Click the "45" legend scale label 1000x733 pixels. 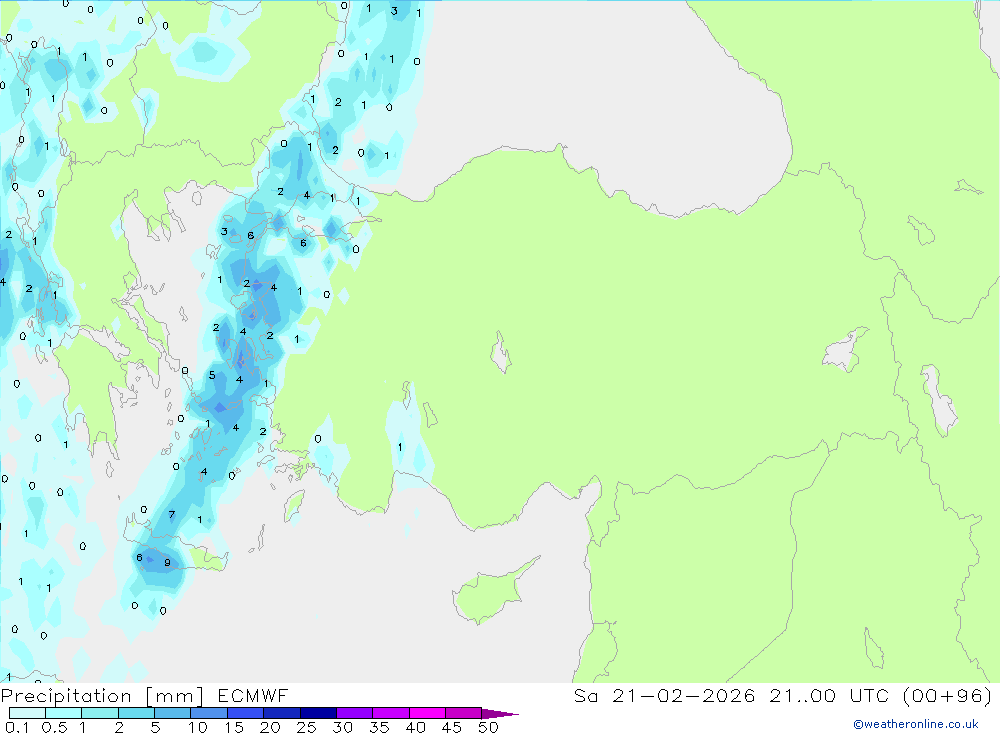click(452, 727)
